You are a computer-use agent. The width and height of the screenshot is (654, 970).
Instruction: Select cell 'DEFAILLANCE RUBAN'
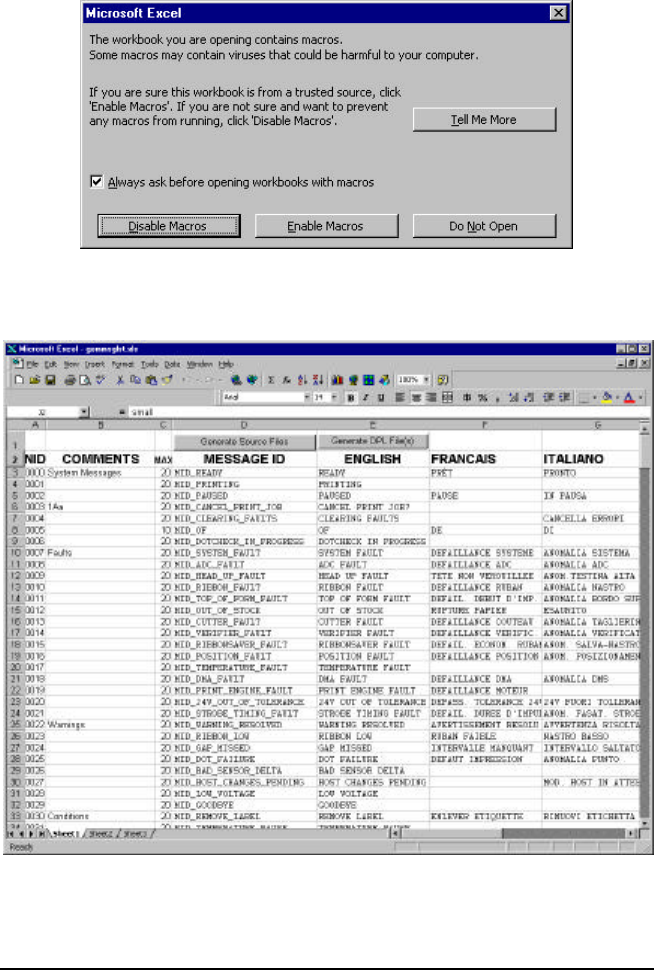pos(485,587)
